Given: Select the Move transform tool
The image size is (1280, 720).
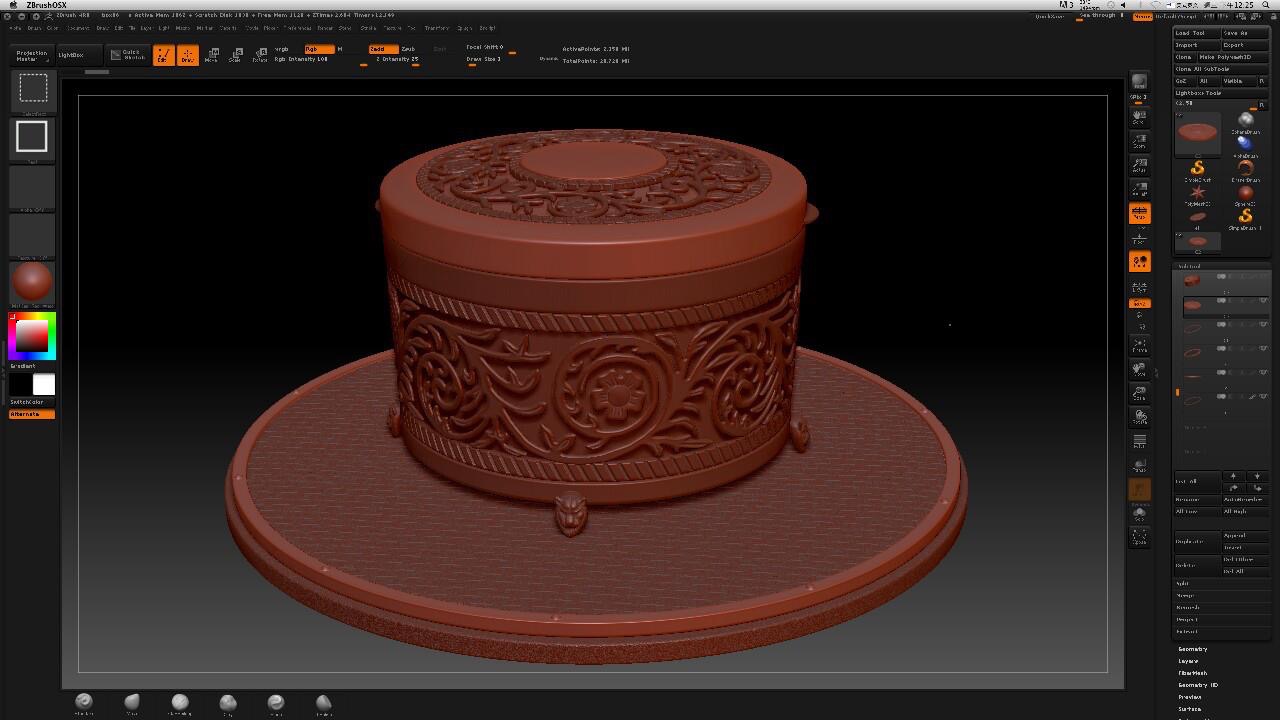Looking at the screenshot, I should pyautogui.click(x=211, y=56).
